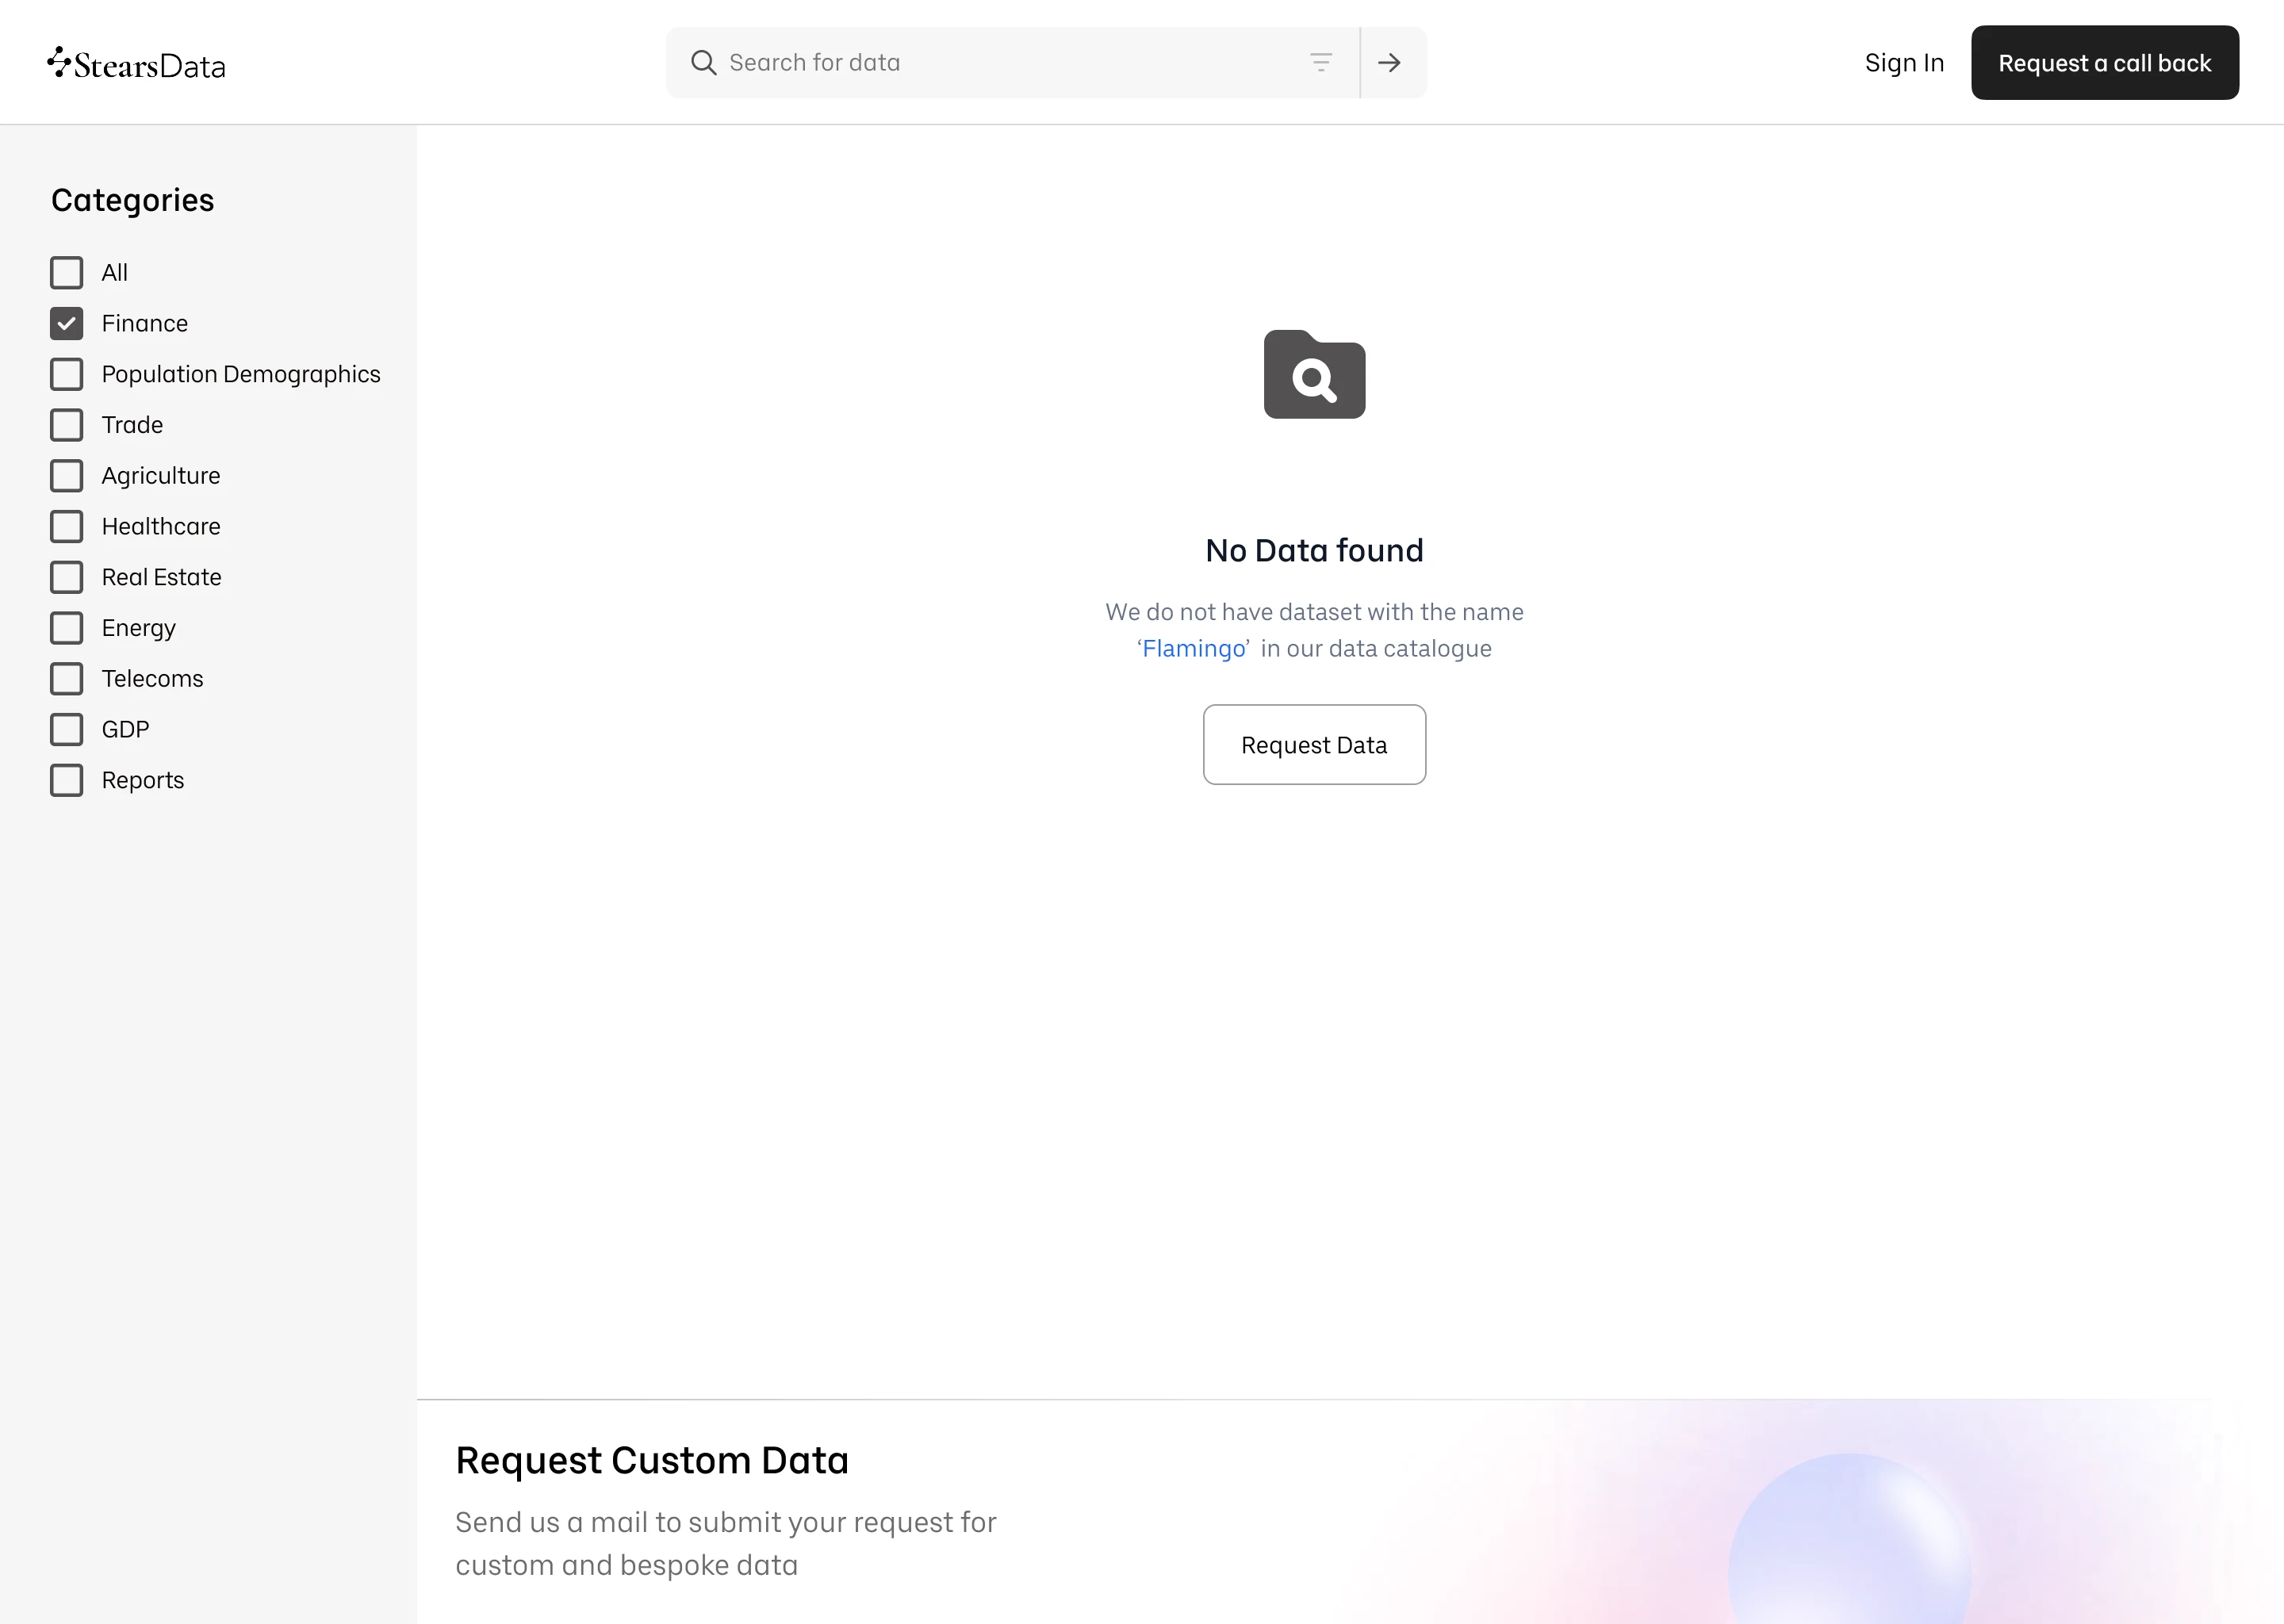Screen dimensions: 2284x1624
Task: Open the search filter options icon
Action: 1321,63
